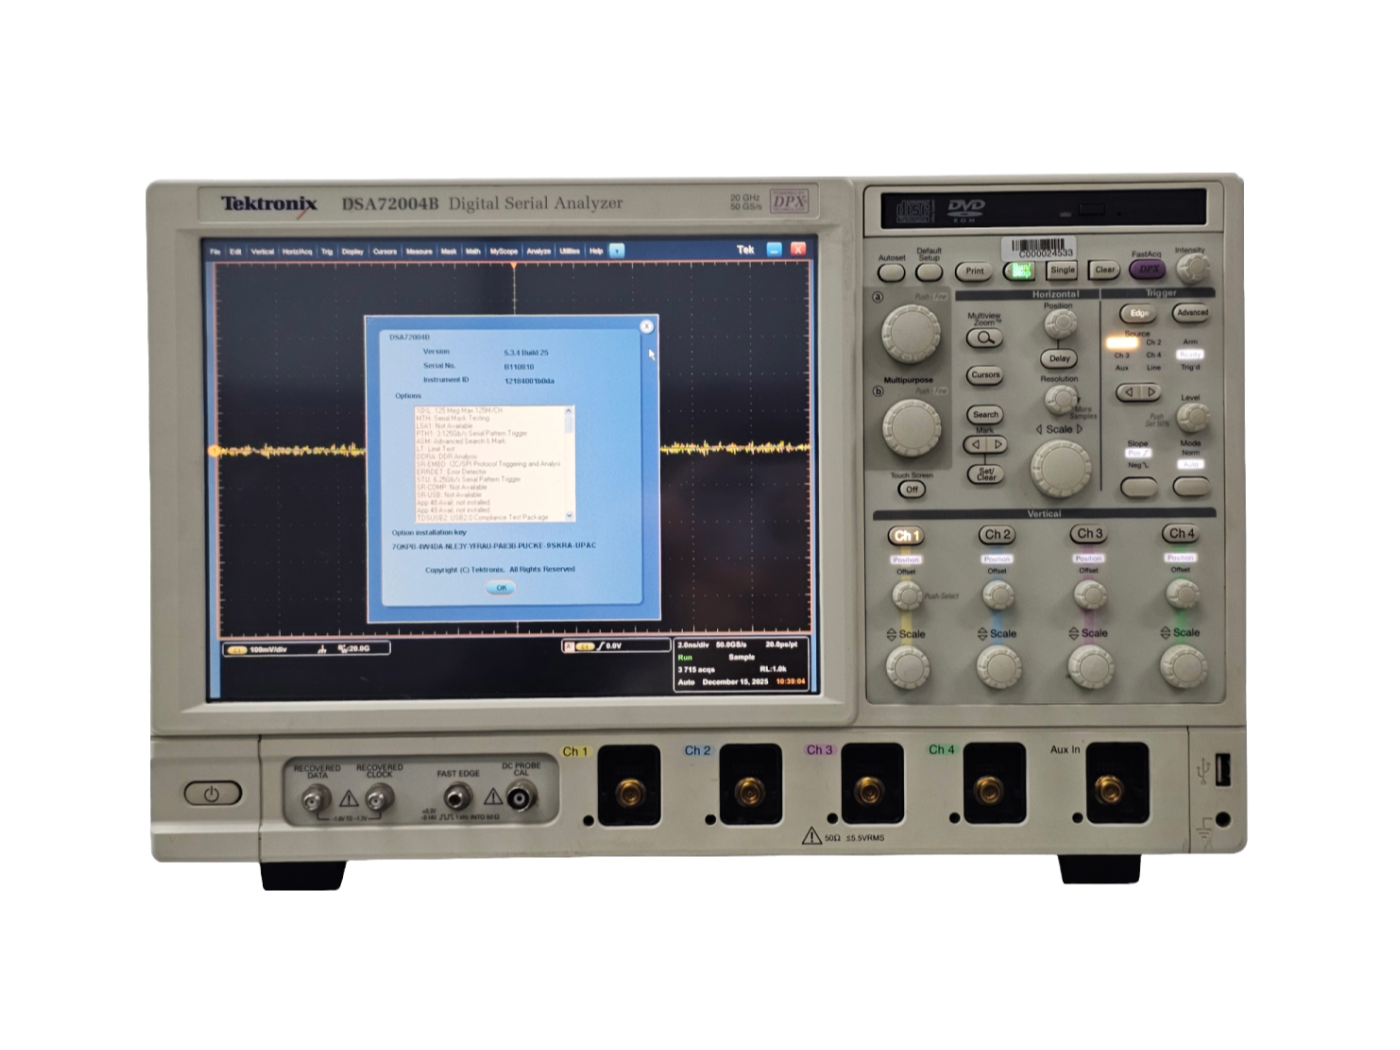Toggle the green Run/Stop button
The image size is (1400, 1050).
[1020, 271]
